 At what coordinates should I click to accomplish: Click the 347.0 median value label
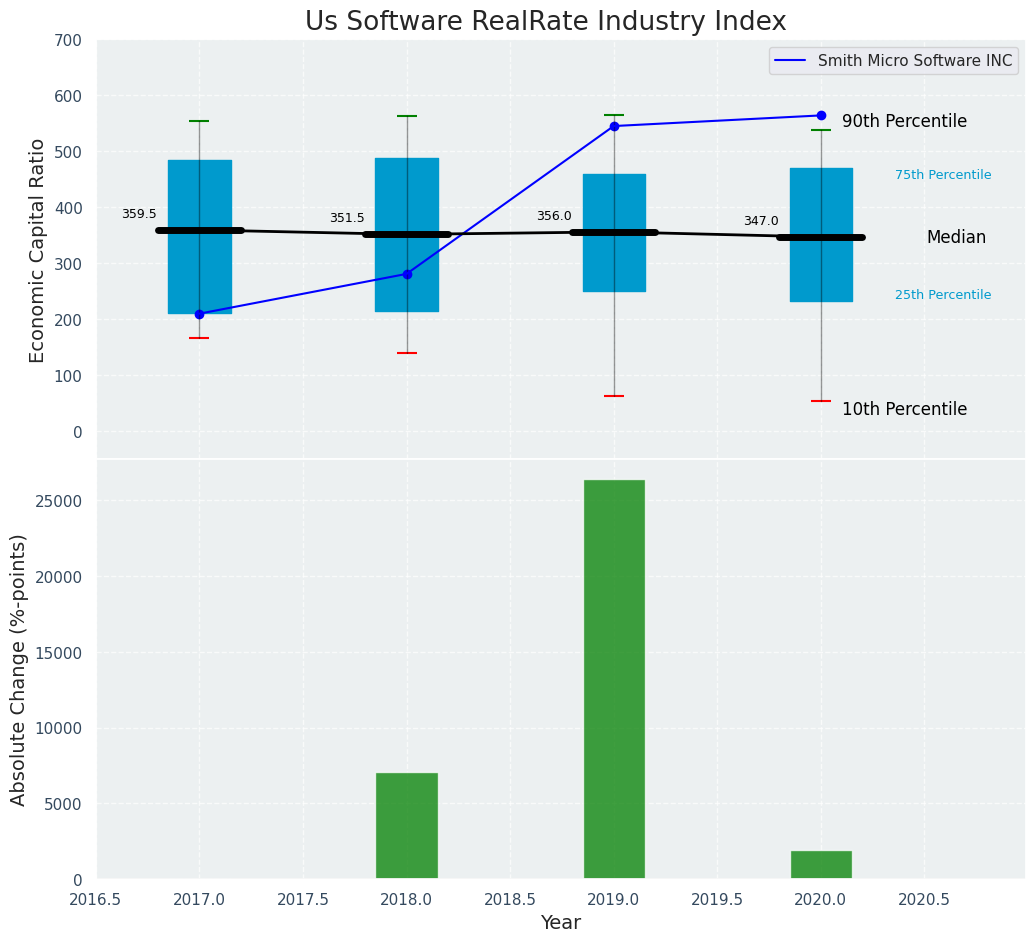tap(760, 221)
